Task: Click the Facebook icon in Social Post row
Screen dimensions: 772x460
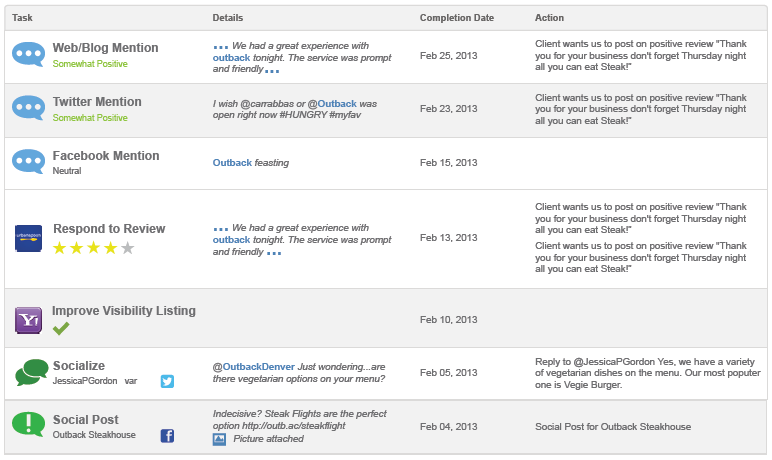Action: point(167,435)
